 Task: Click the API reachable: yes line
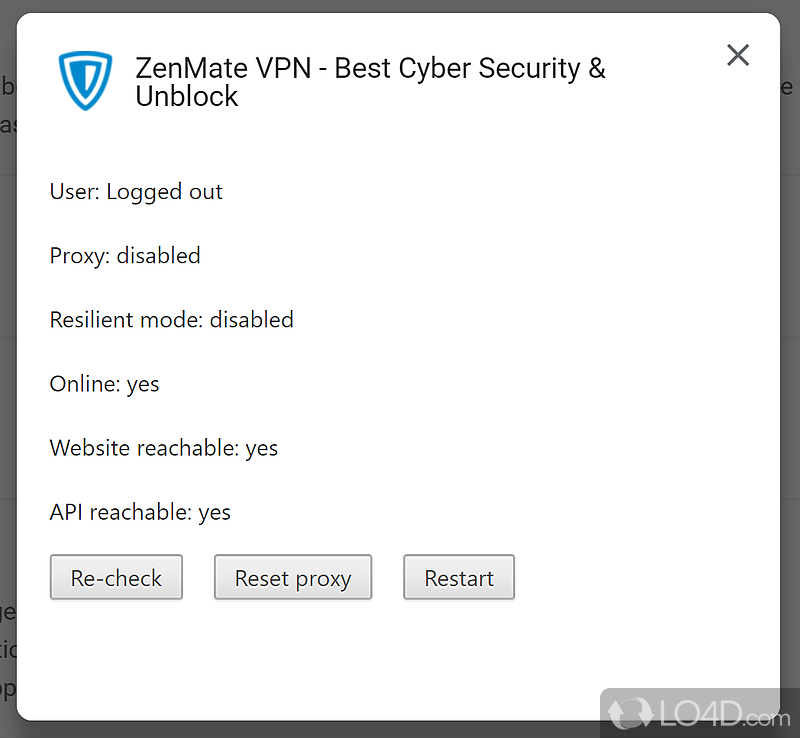point(140,512)
